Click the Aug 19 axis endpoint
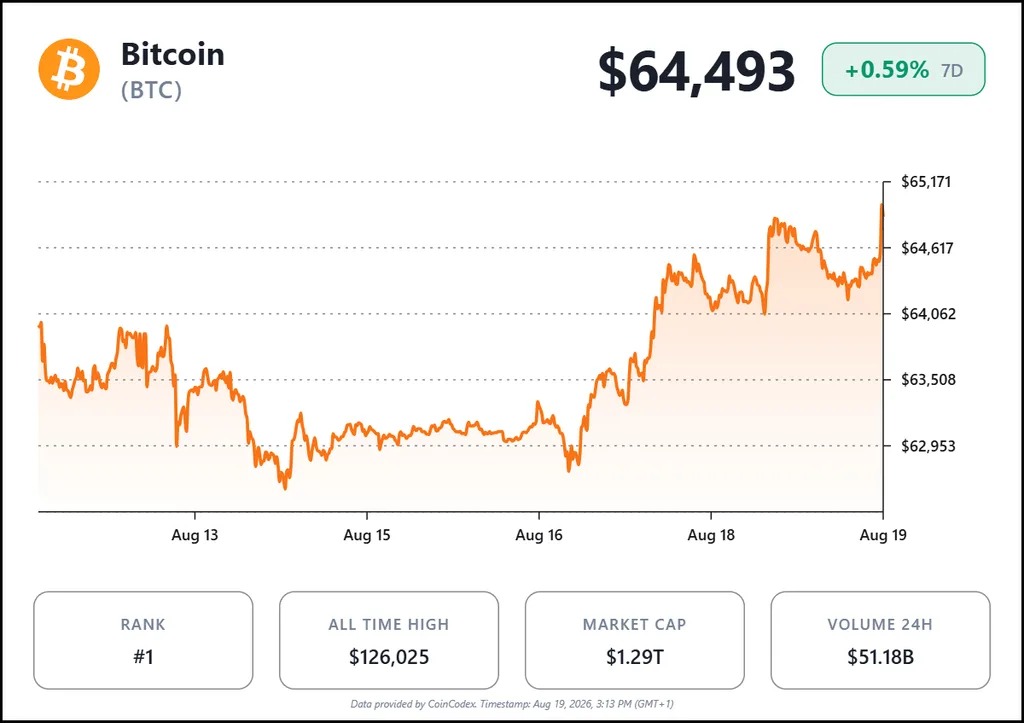Viewport: 1024px width, 723px height. (883, 535)
